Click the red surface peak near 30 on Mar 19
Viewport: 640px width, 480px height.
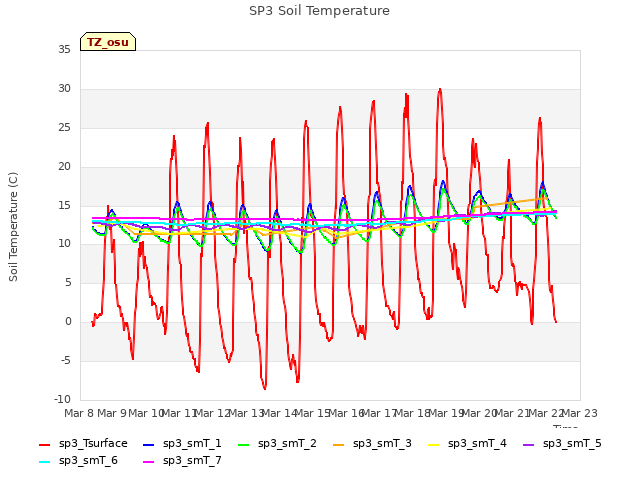pyautogui.click(x=440, y=89)
